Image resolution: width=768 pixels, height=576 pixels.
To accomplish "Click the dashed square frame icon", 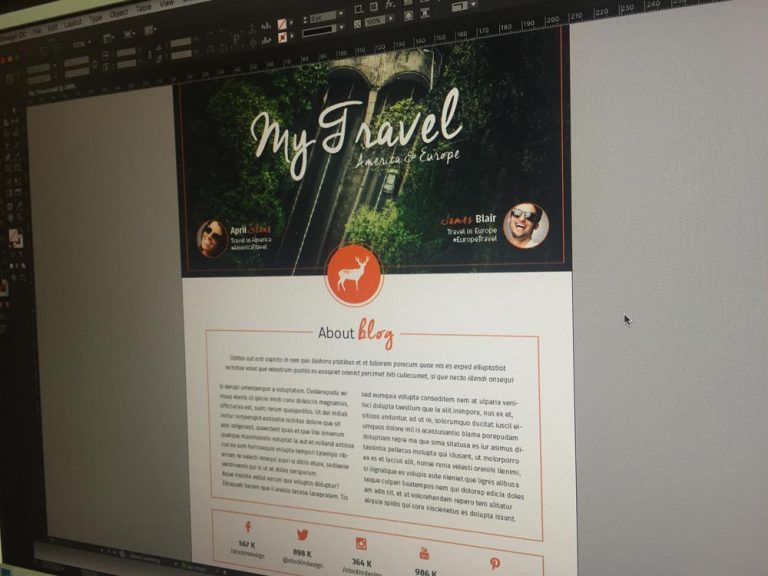I will (358, 9).
